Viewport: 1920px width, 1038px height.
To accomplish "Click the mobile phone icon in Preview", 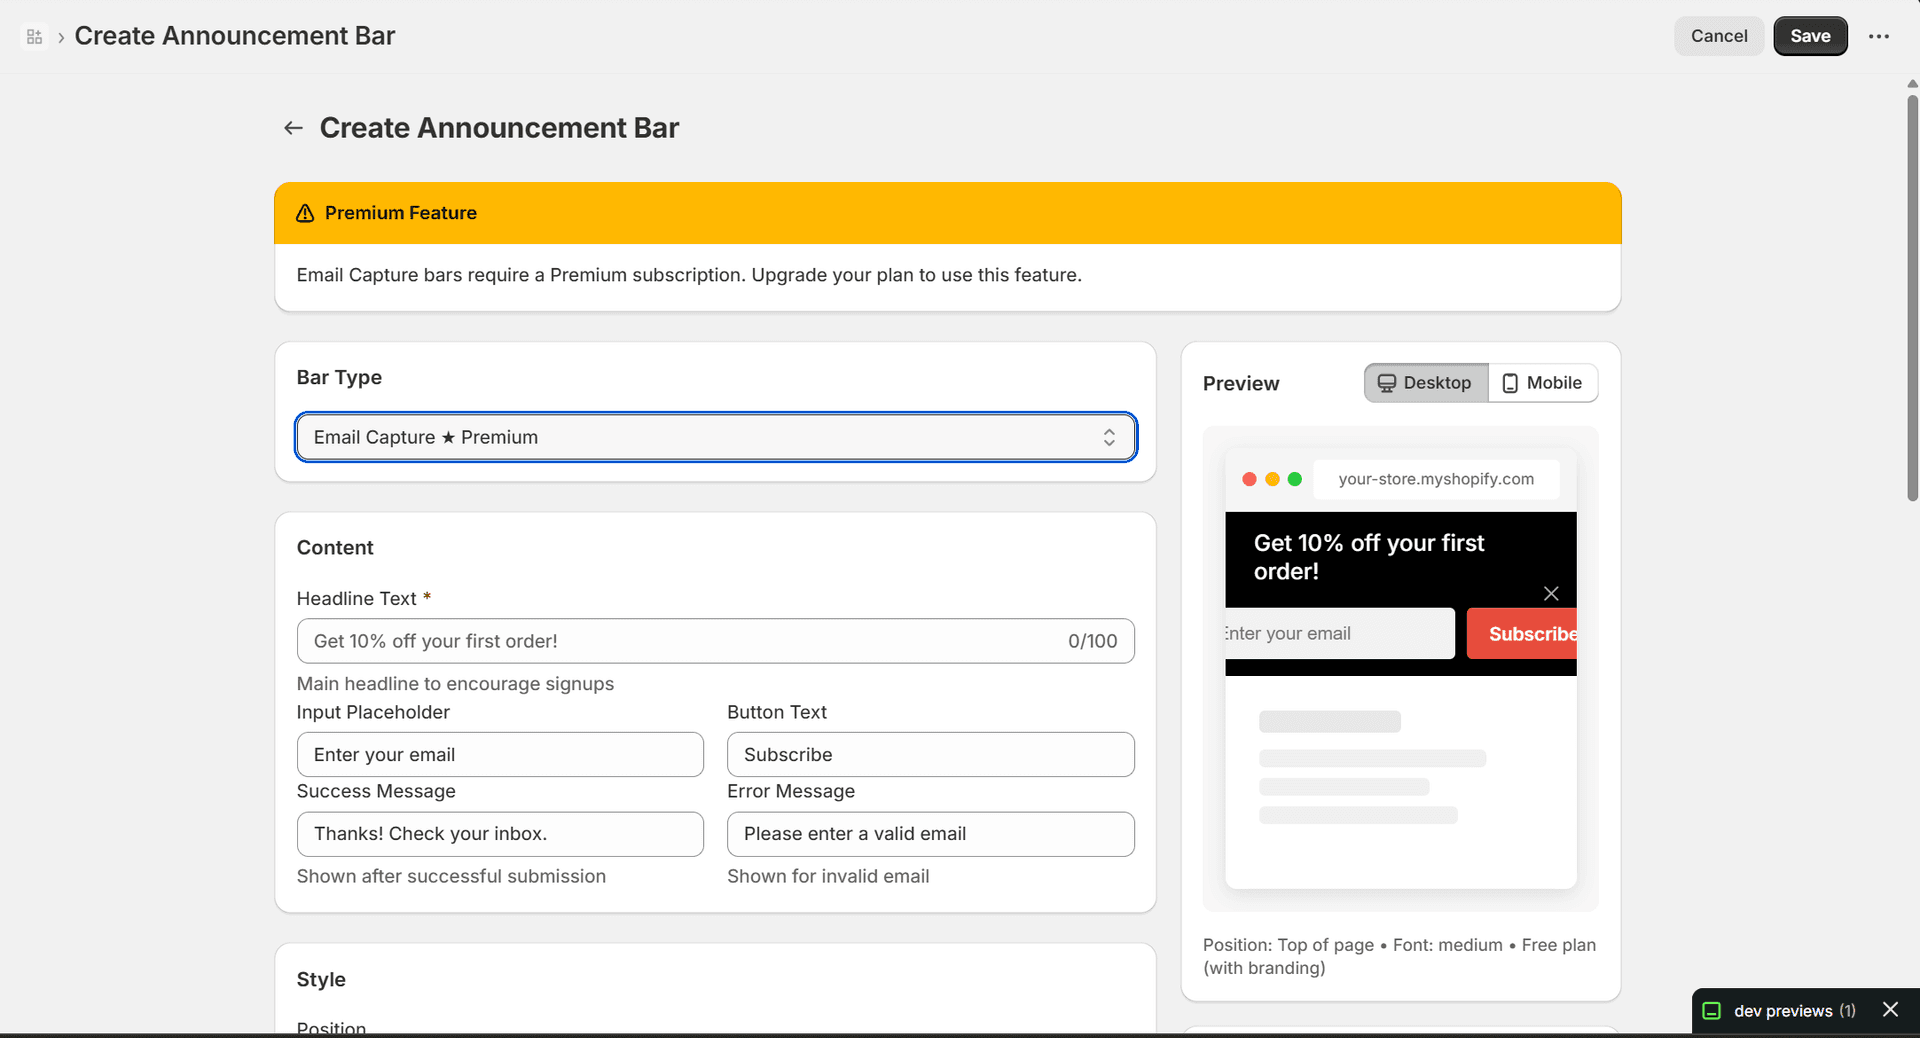I will (1510, 383).
